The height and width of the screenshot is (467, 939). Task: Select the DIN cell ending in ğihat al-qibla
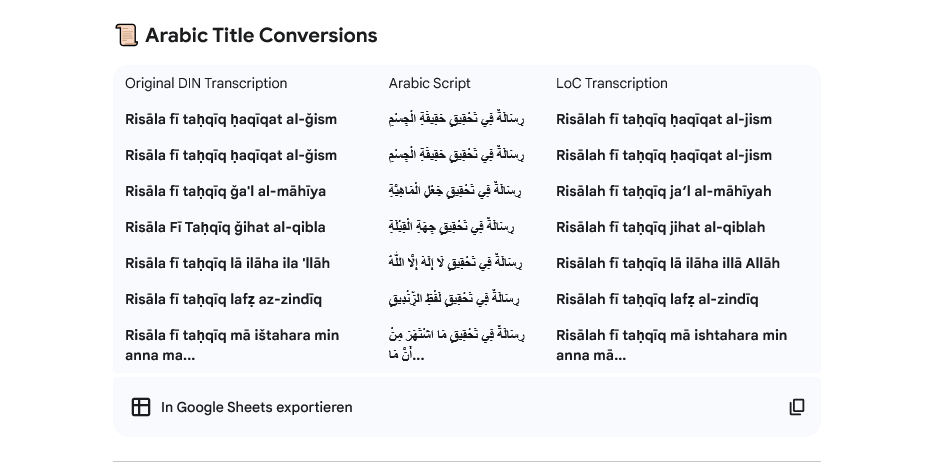[225, 227]
